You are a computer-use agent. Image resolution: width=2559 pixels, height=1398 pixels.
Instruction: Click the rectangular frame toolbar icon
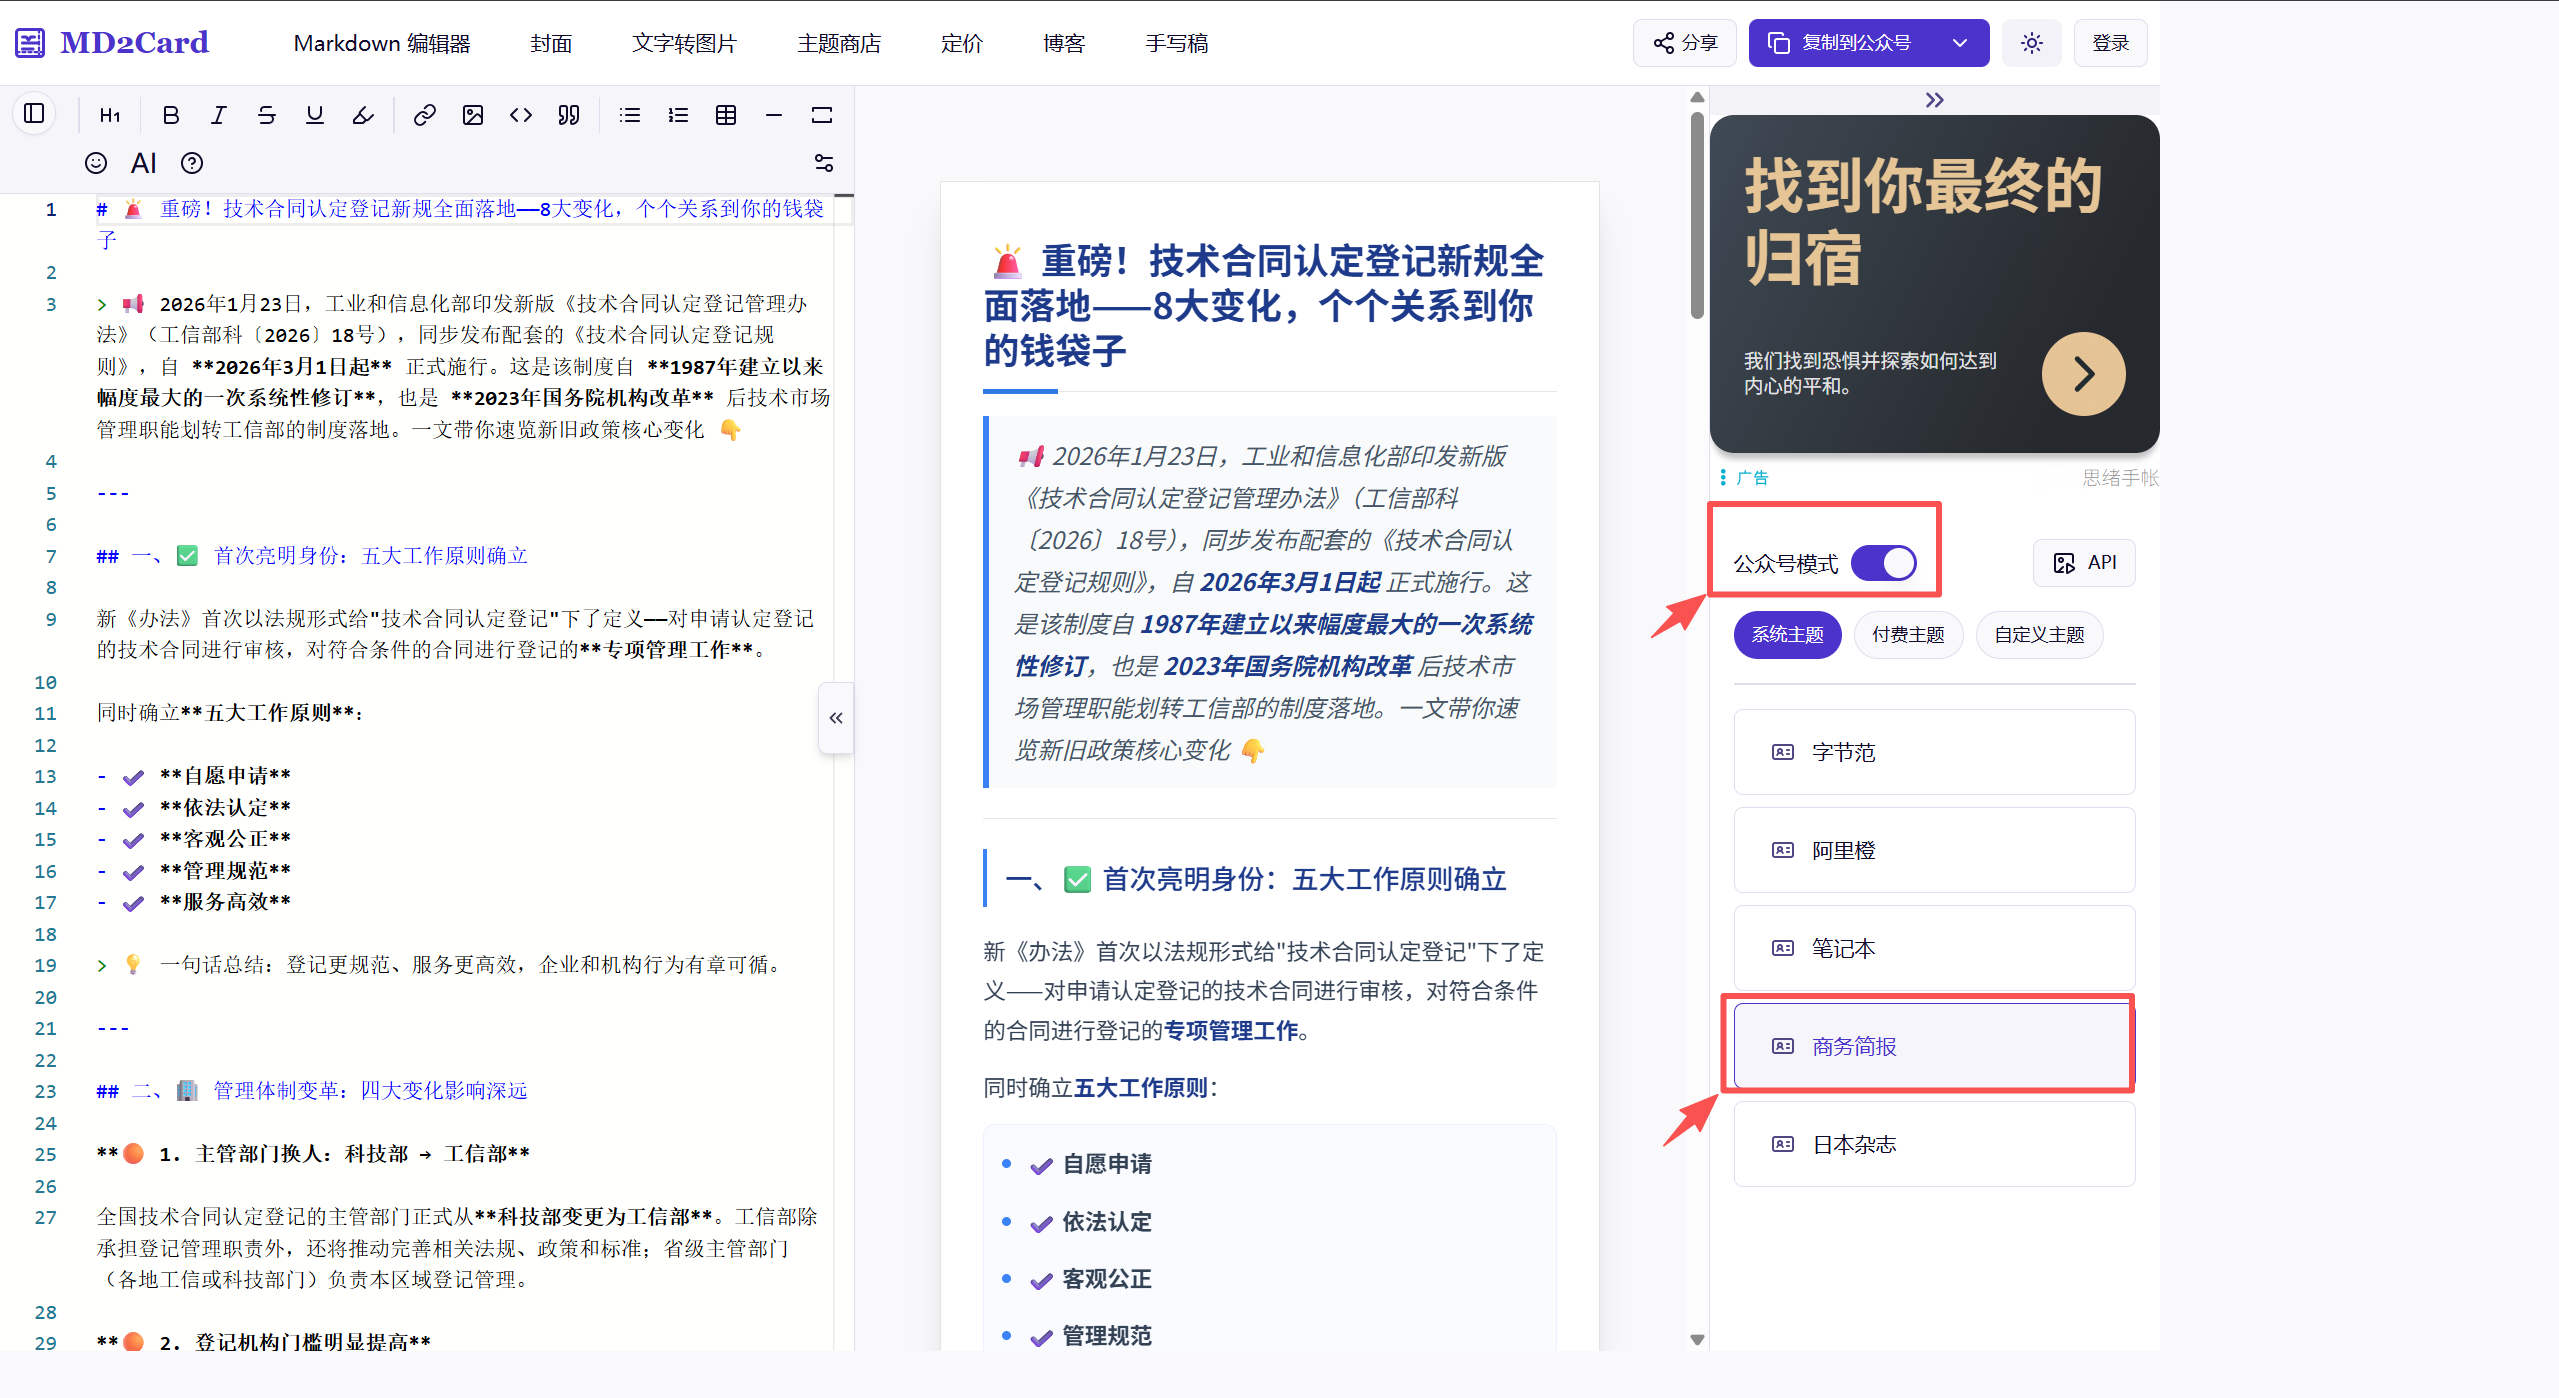tap(822, 116)
